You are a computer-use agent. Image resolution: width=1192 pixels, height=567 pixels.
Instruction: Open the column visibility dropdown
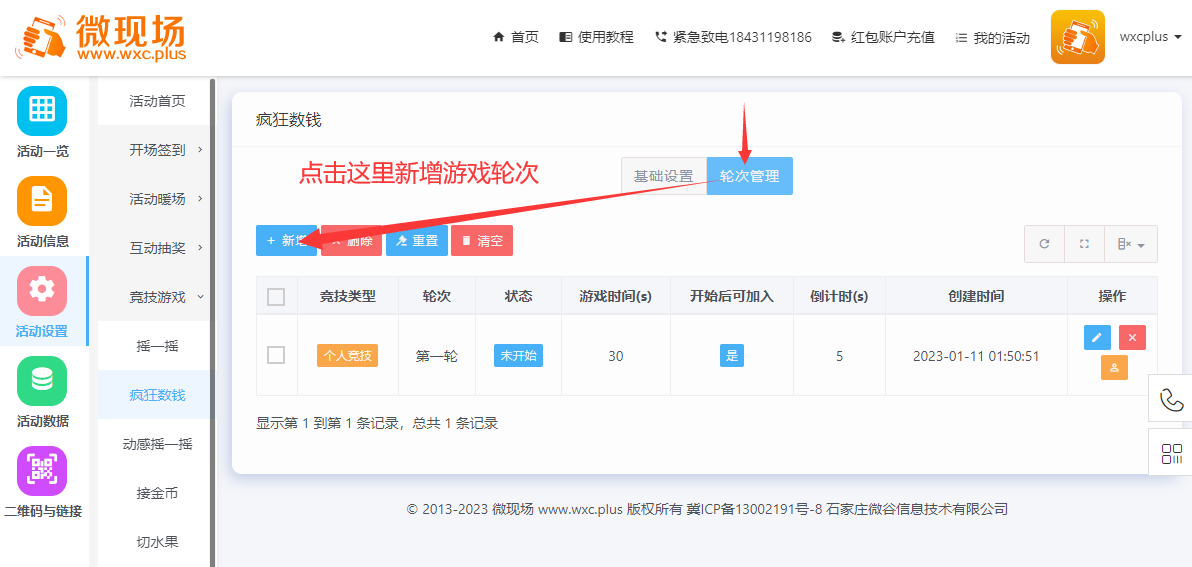(1131, 244)
